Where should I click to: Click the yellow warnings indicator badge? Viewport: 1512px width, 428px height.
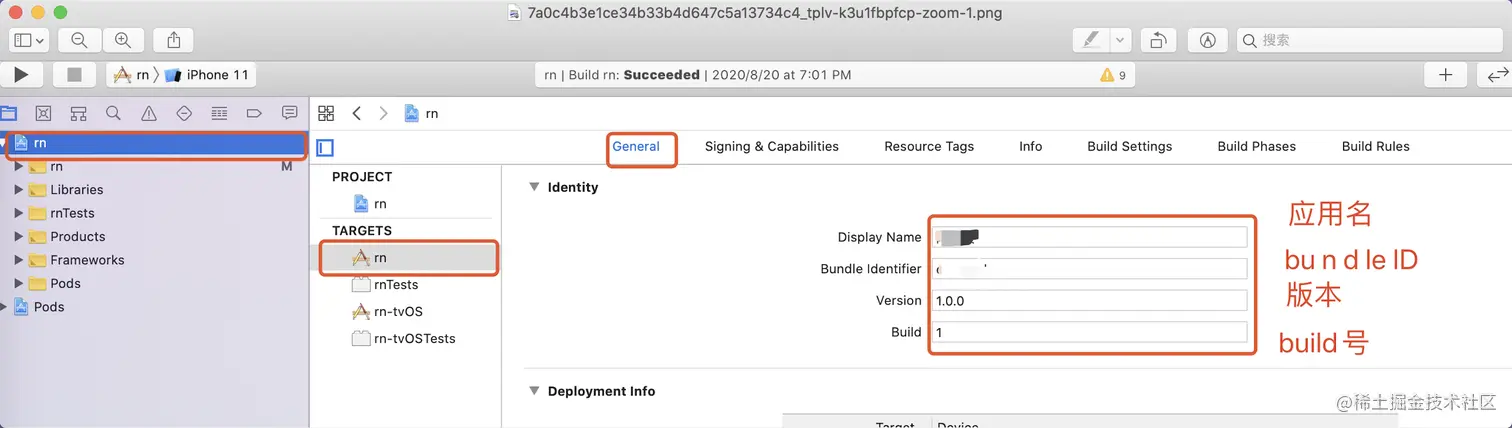tap(1113, 75)
